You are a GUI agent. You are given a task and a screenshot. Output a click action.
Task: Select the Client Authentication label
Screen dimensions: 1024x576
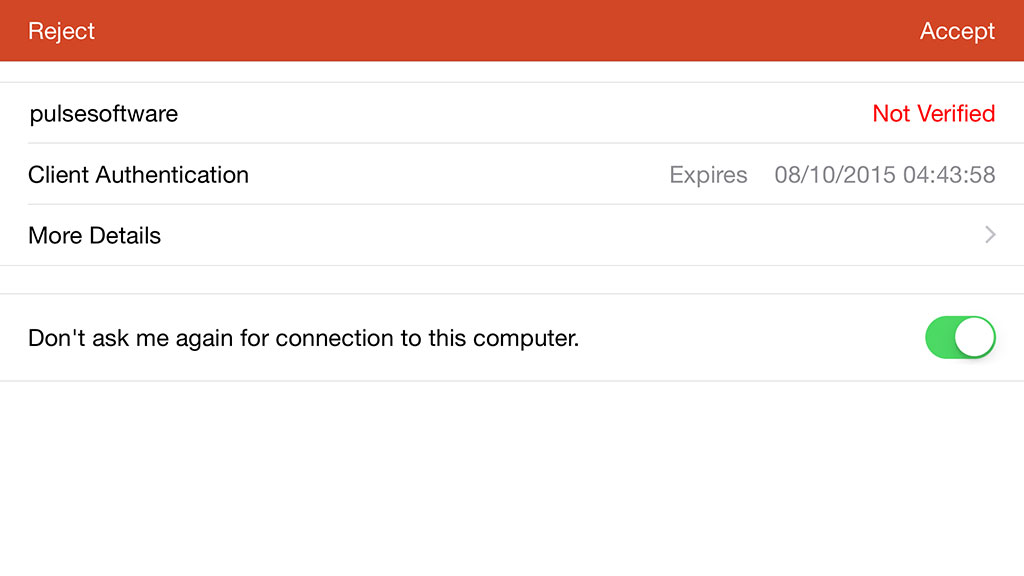(x=138, y=175)
